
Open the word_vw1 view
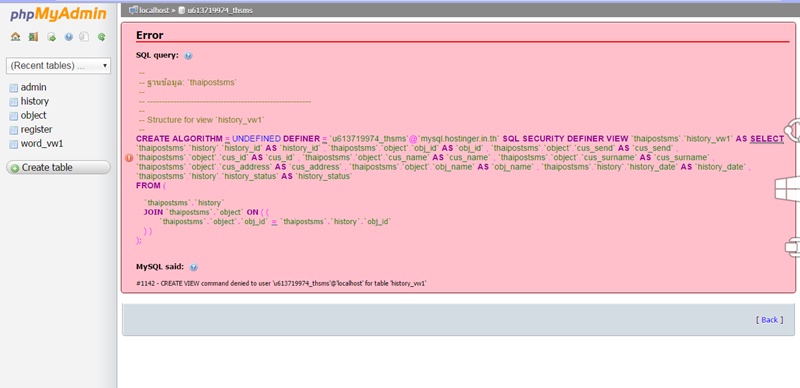click(x=42, y=143)
